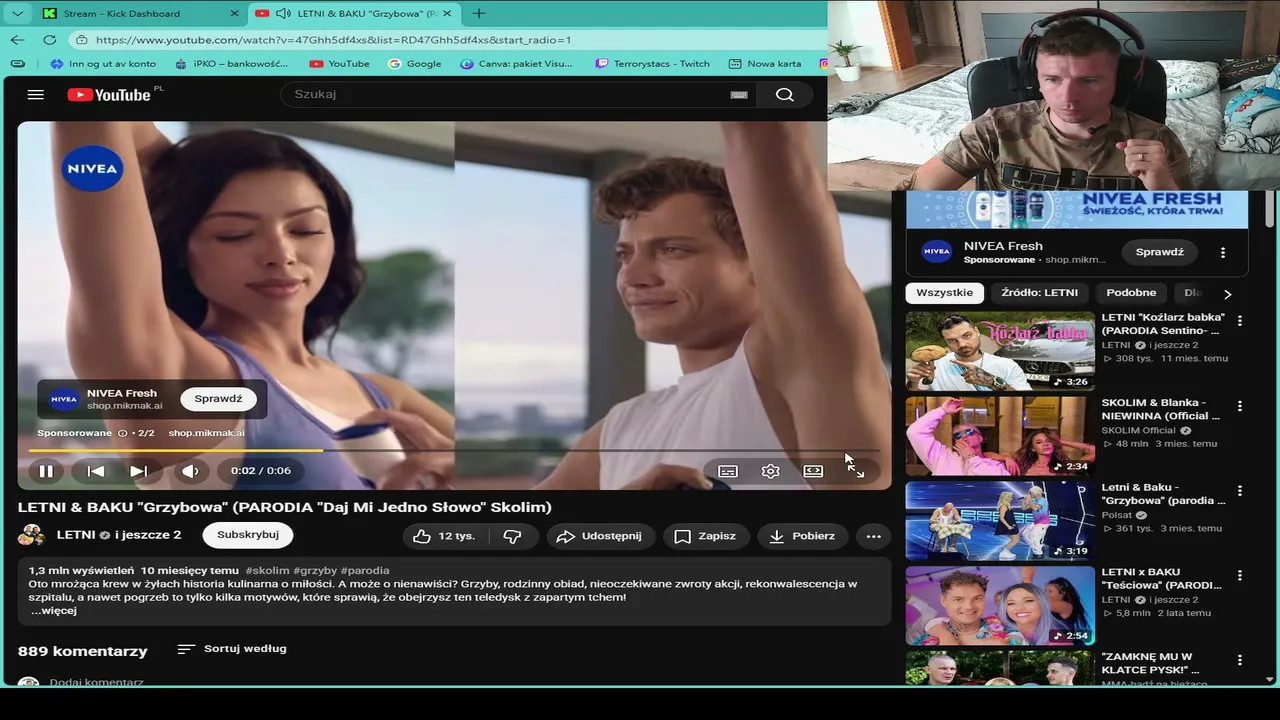Like the video with thumbs up
Viewport: 1280px width, 720px height.
coord(444,536)
